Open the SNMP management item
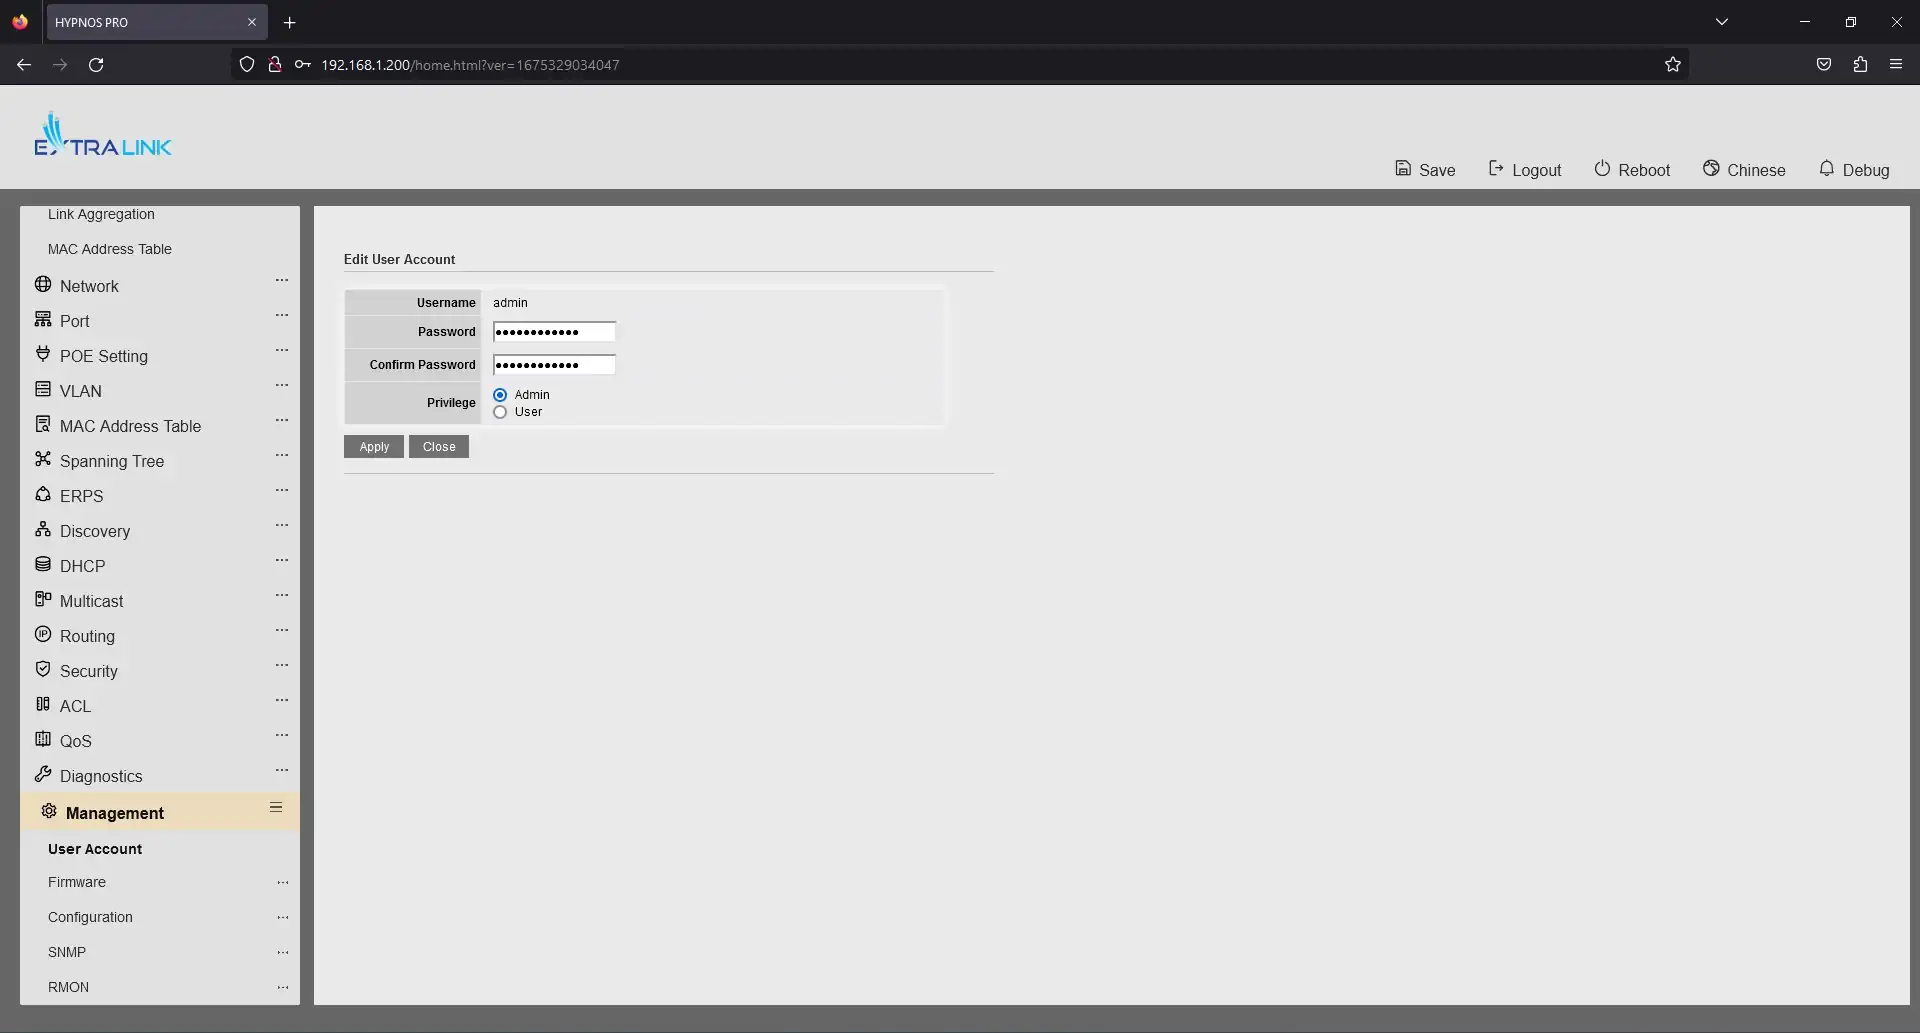The height and width of the screenshot is (1033, 1920). 67,952
